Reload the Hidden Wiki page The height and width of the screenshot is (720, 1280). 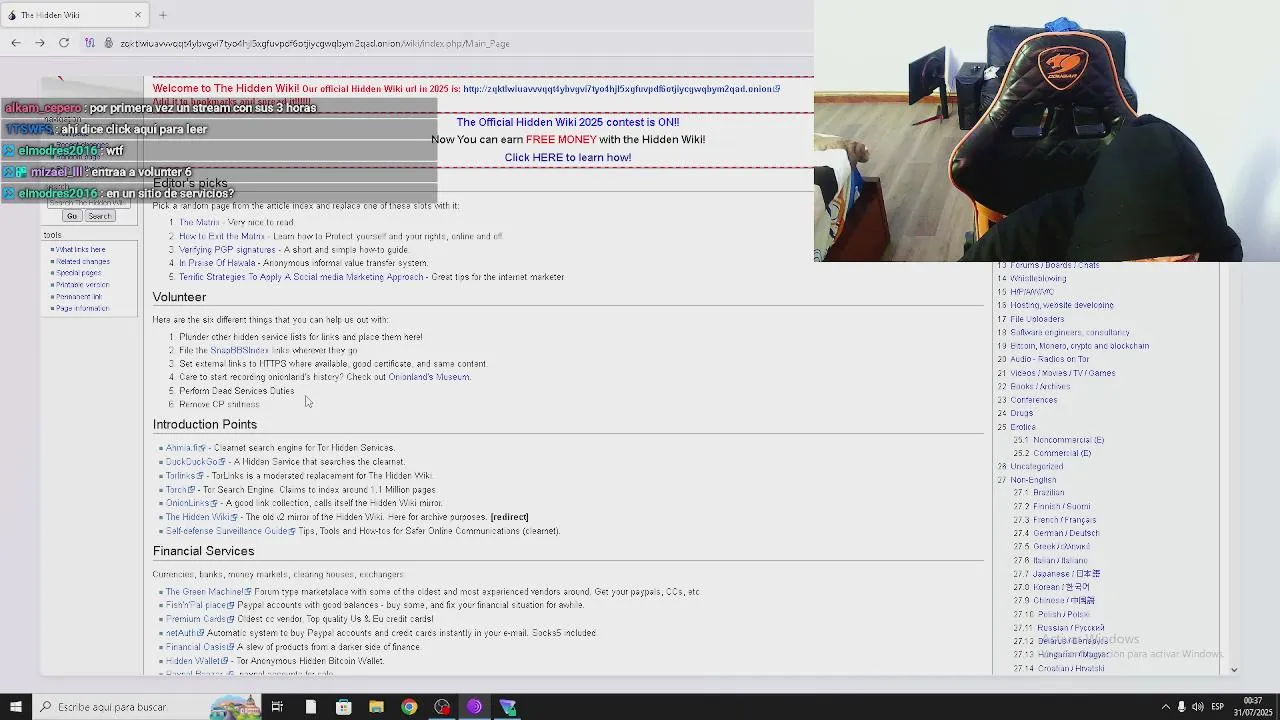tap(64, 43)
